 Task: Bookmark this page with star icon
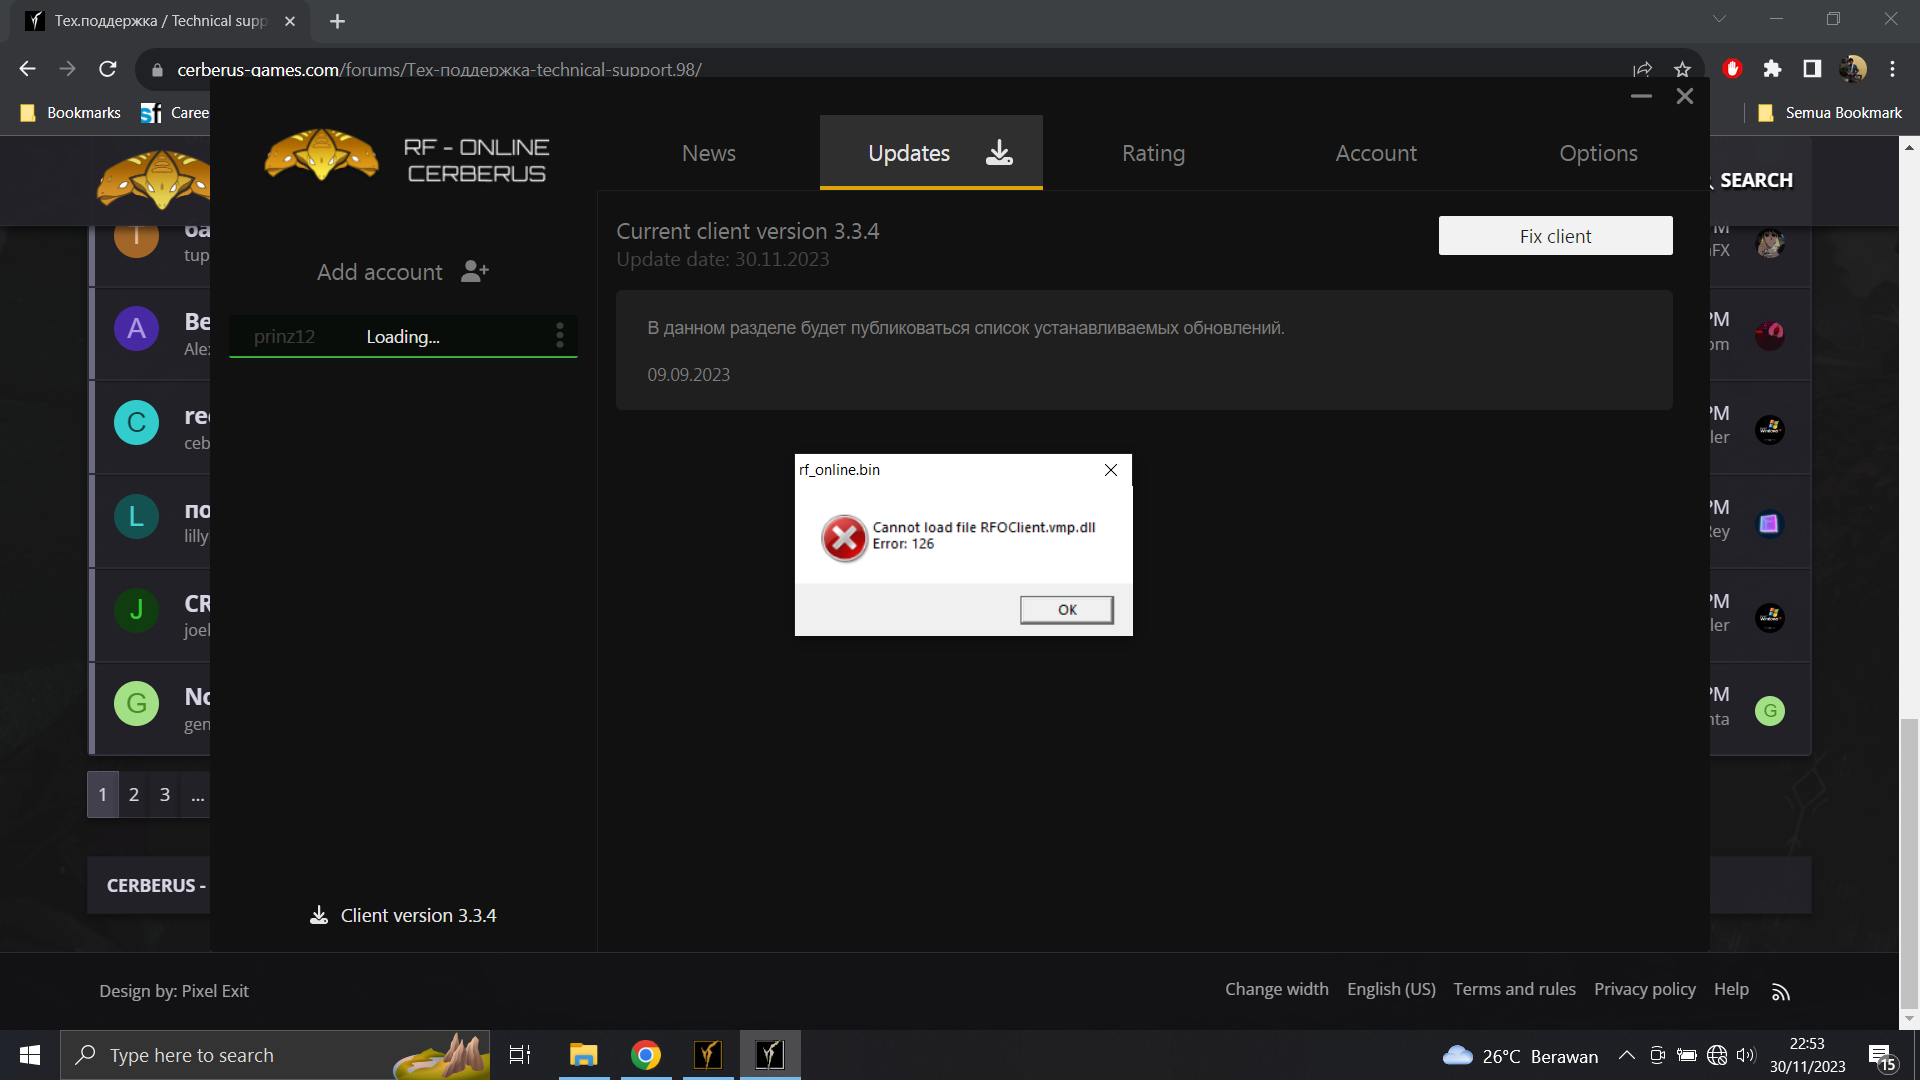point(1682,69)
